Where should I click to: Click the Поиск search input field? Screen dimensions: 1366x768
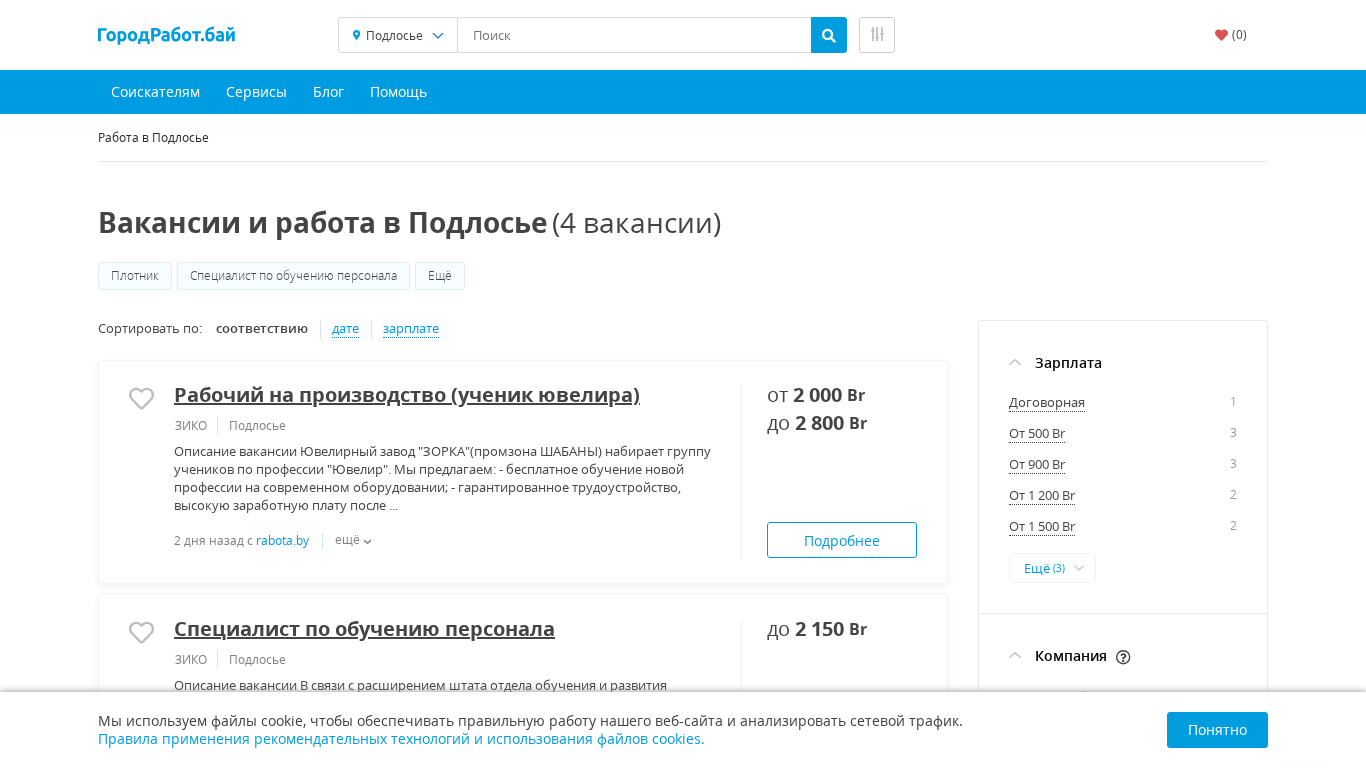[x=634, y=35]
